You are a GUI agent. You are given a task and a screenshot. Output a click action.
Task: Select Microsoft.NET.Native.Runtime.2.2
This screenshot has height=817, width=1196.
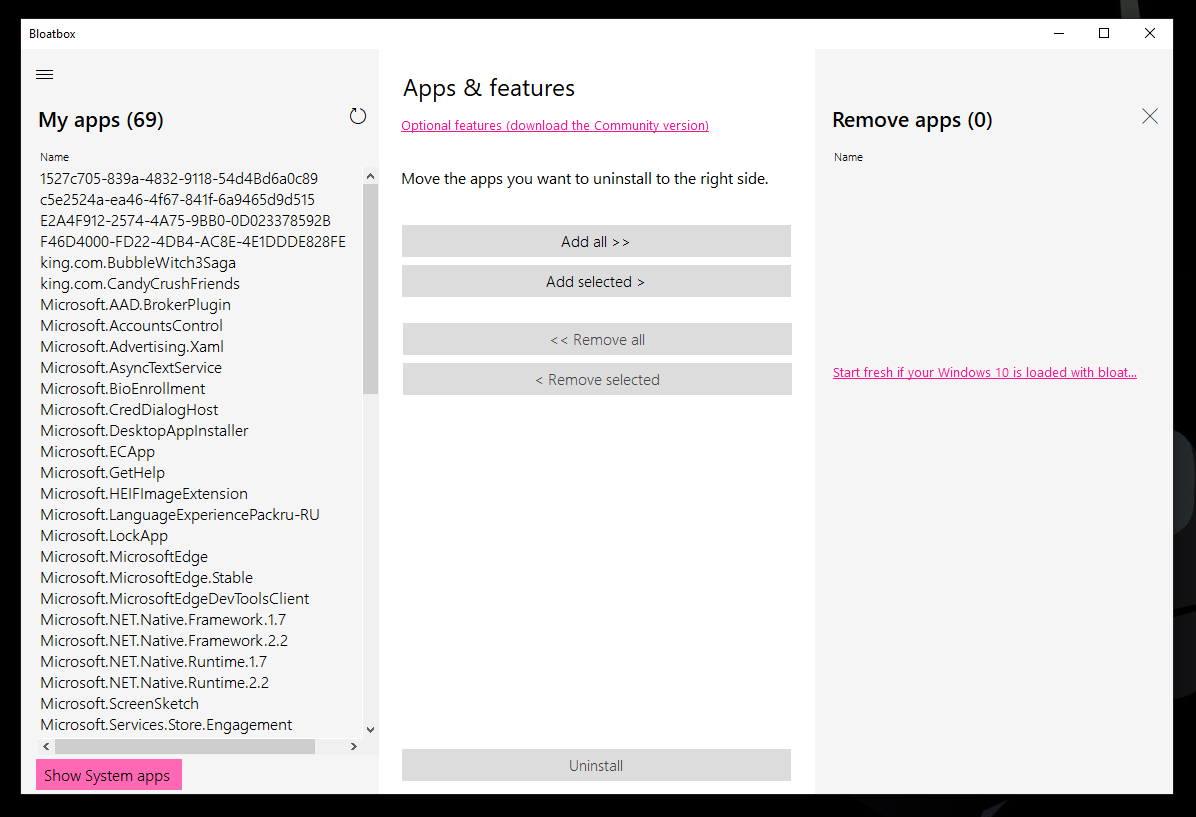click(x=155, y=683)
